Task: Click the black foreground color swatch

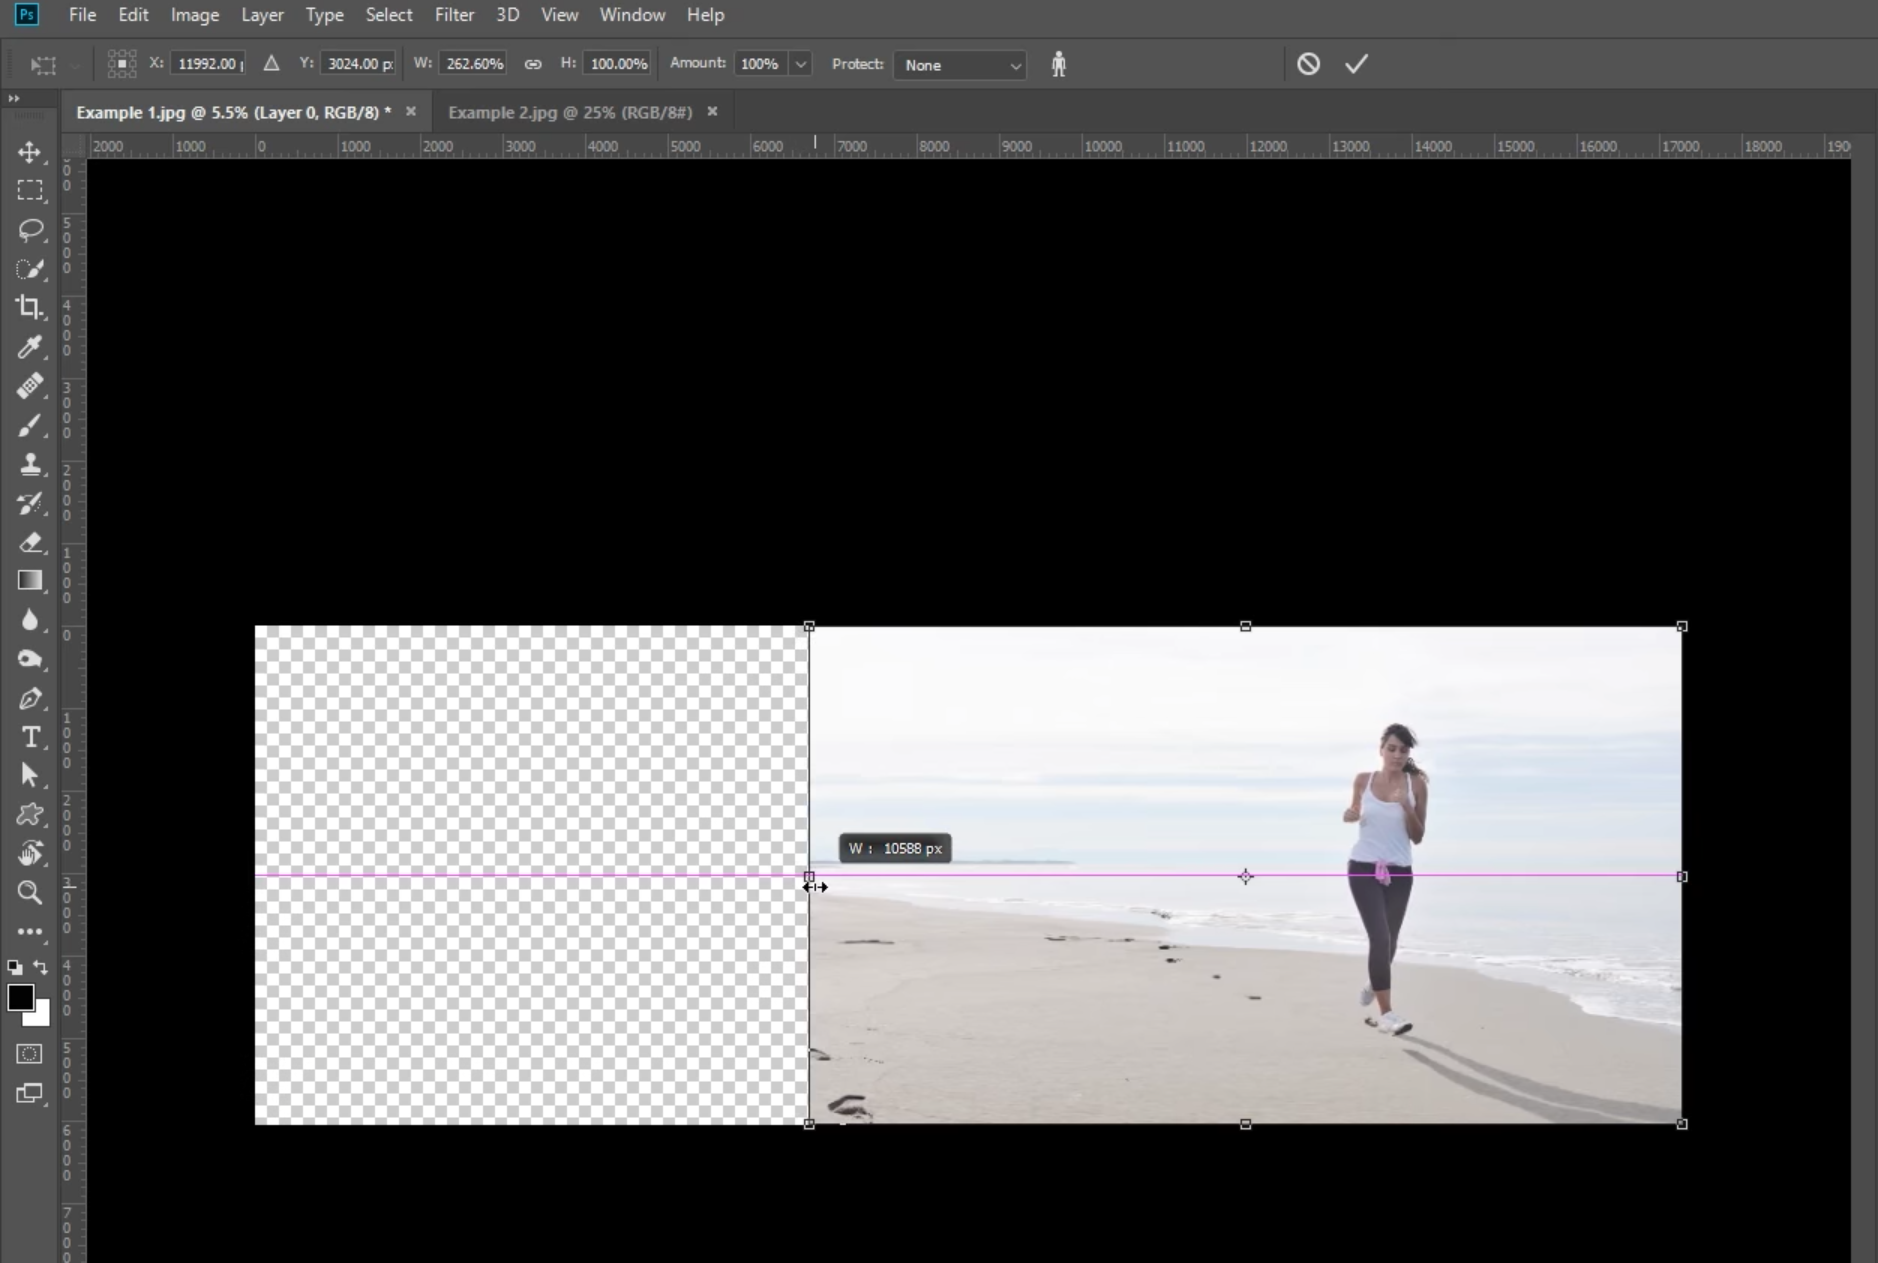Action: pyautogui.click(x=20, y=997)
